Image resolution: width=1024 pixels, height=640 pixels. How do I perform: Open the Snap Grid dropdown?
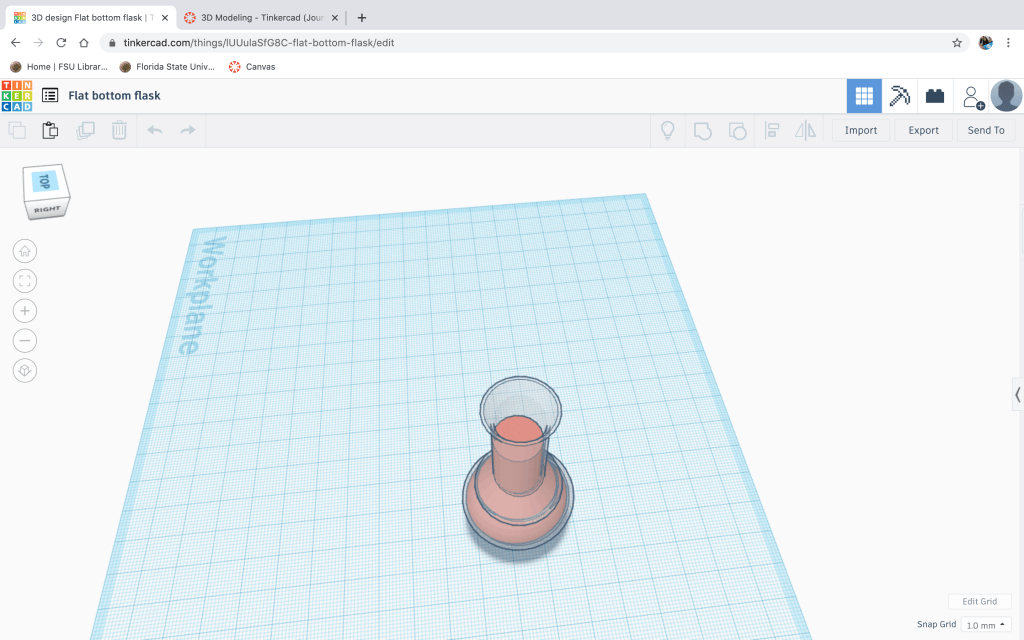click(985, 624)
